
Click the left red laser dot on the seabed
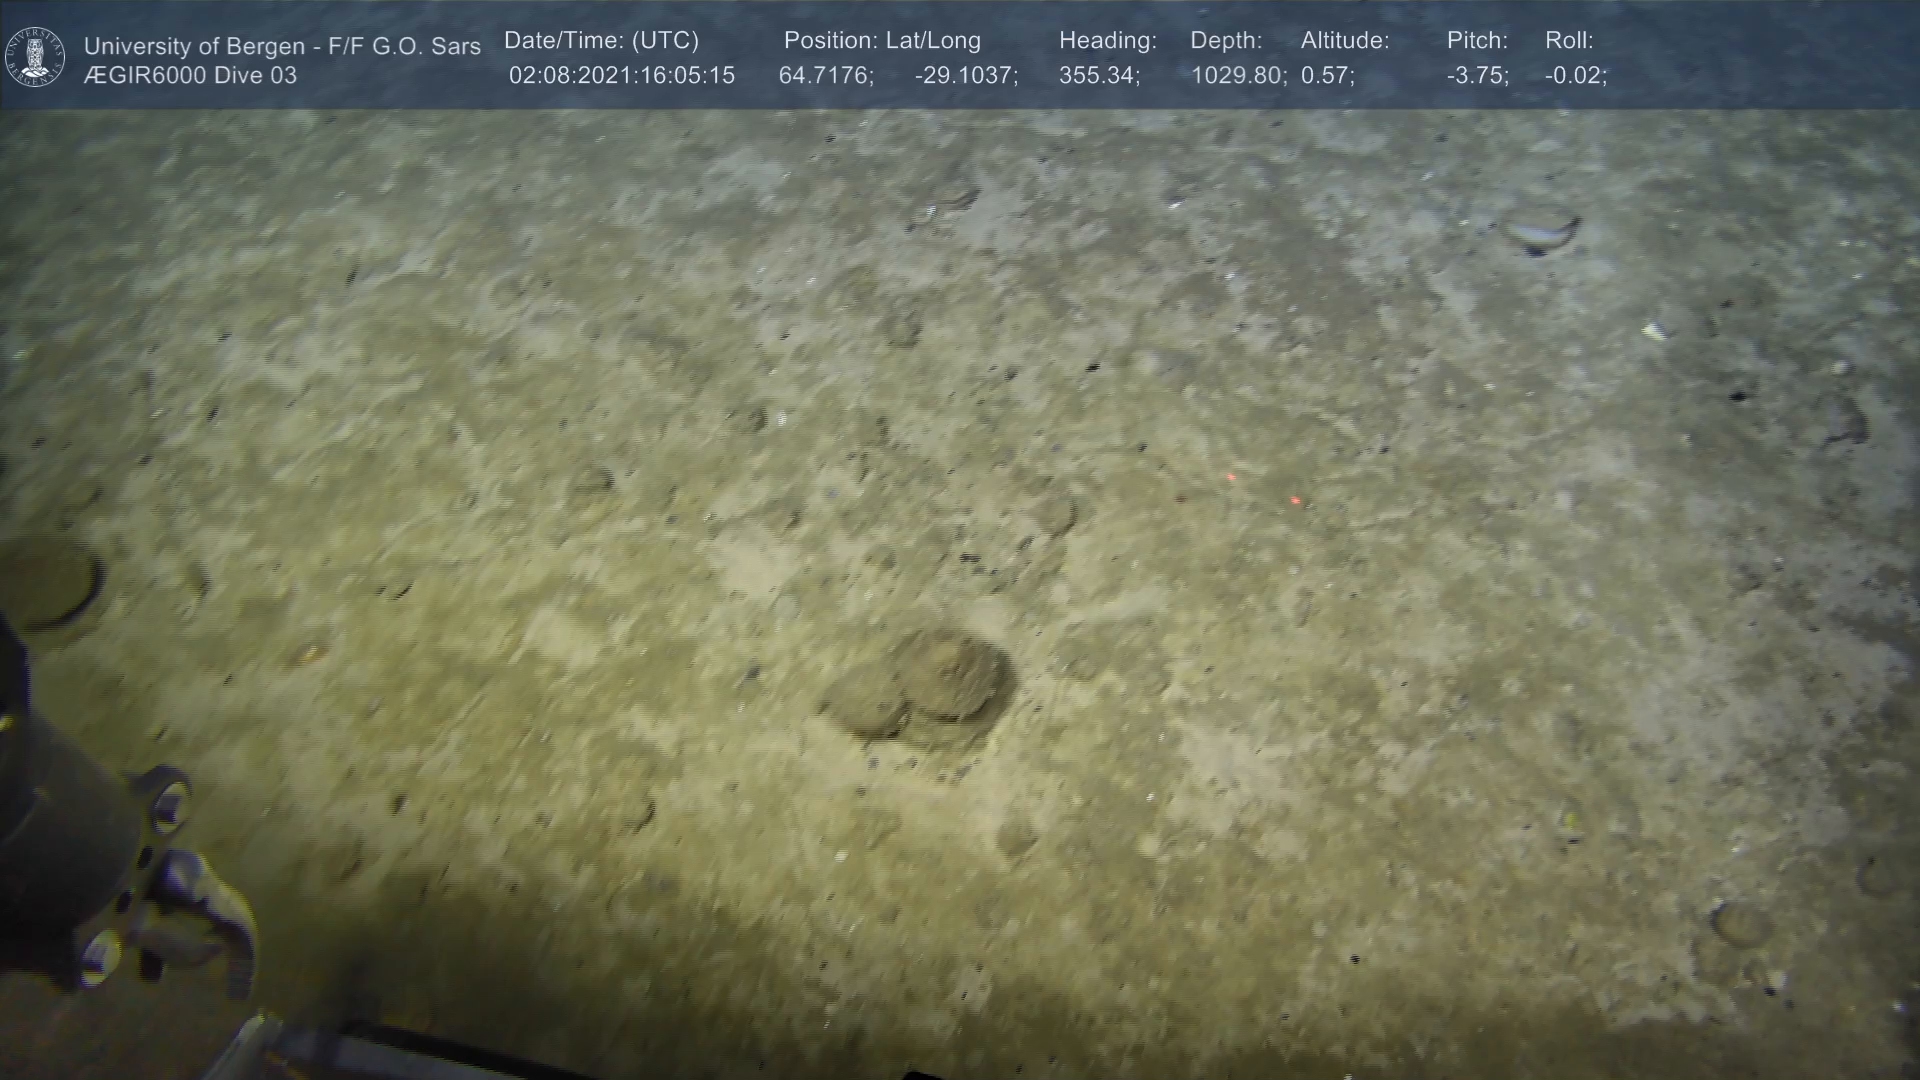[1231, 478]
